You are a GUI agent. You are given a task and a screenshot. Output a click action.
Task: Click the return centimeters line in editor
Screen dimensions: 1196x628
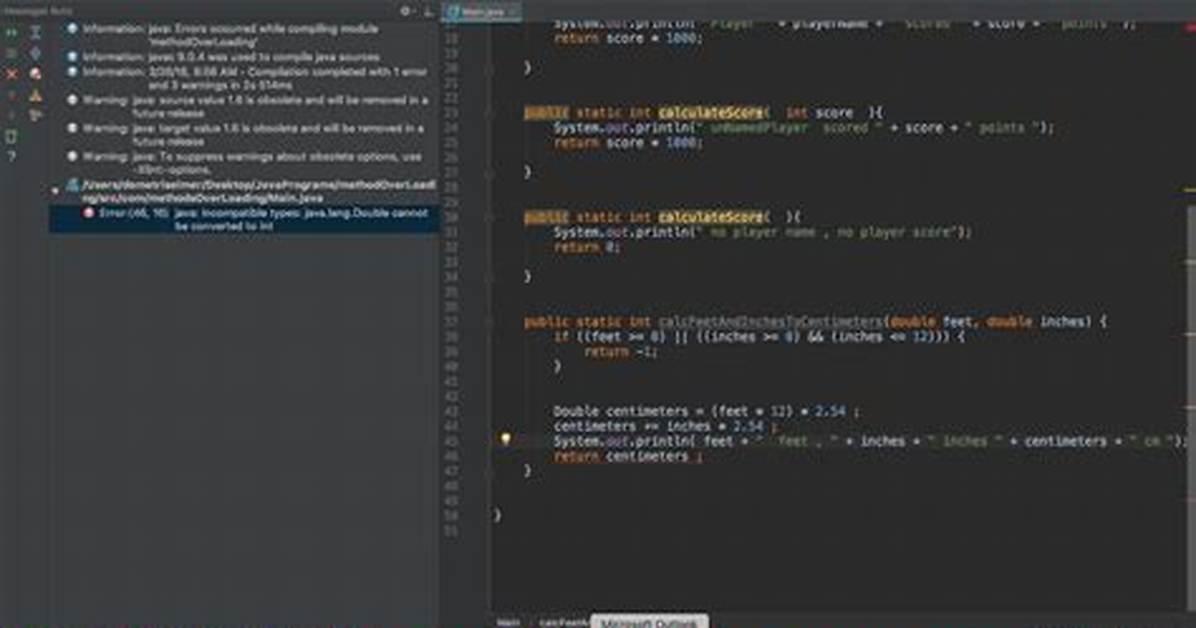pos(627,456)
